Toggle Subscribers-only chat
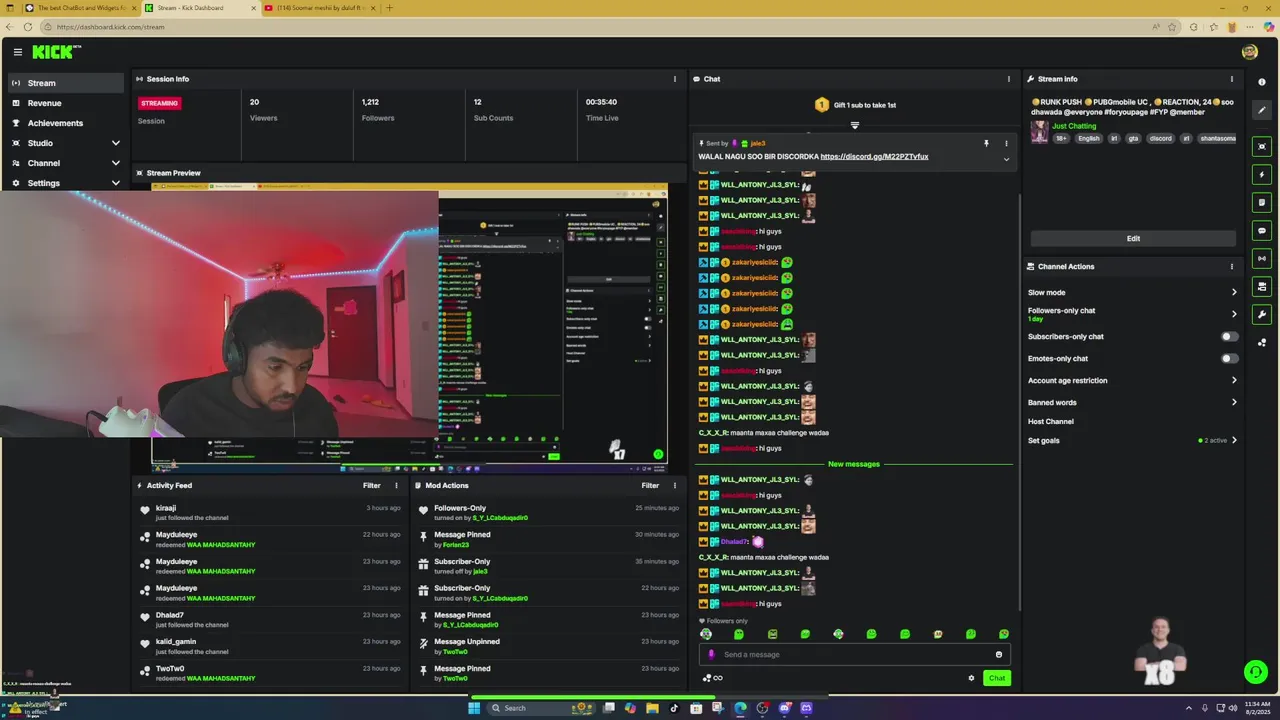 pos(1229,337)
